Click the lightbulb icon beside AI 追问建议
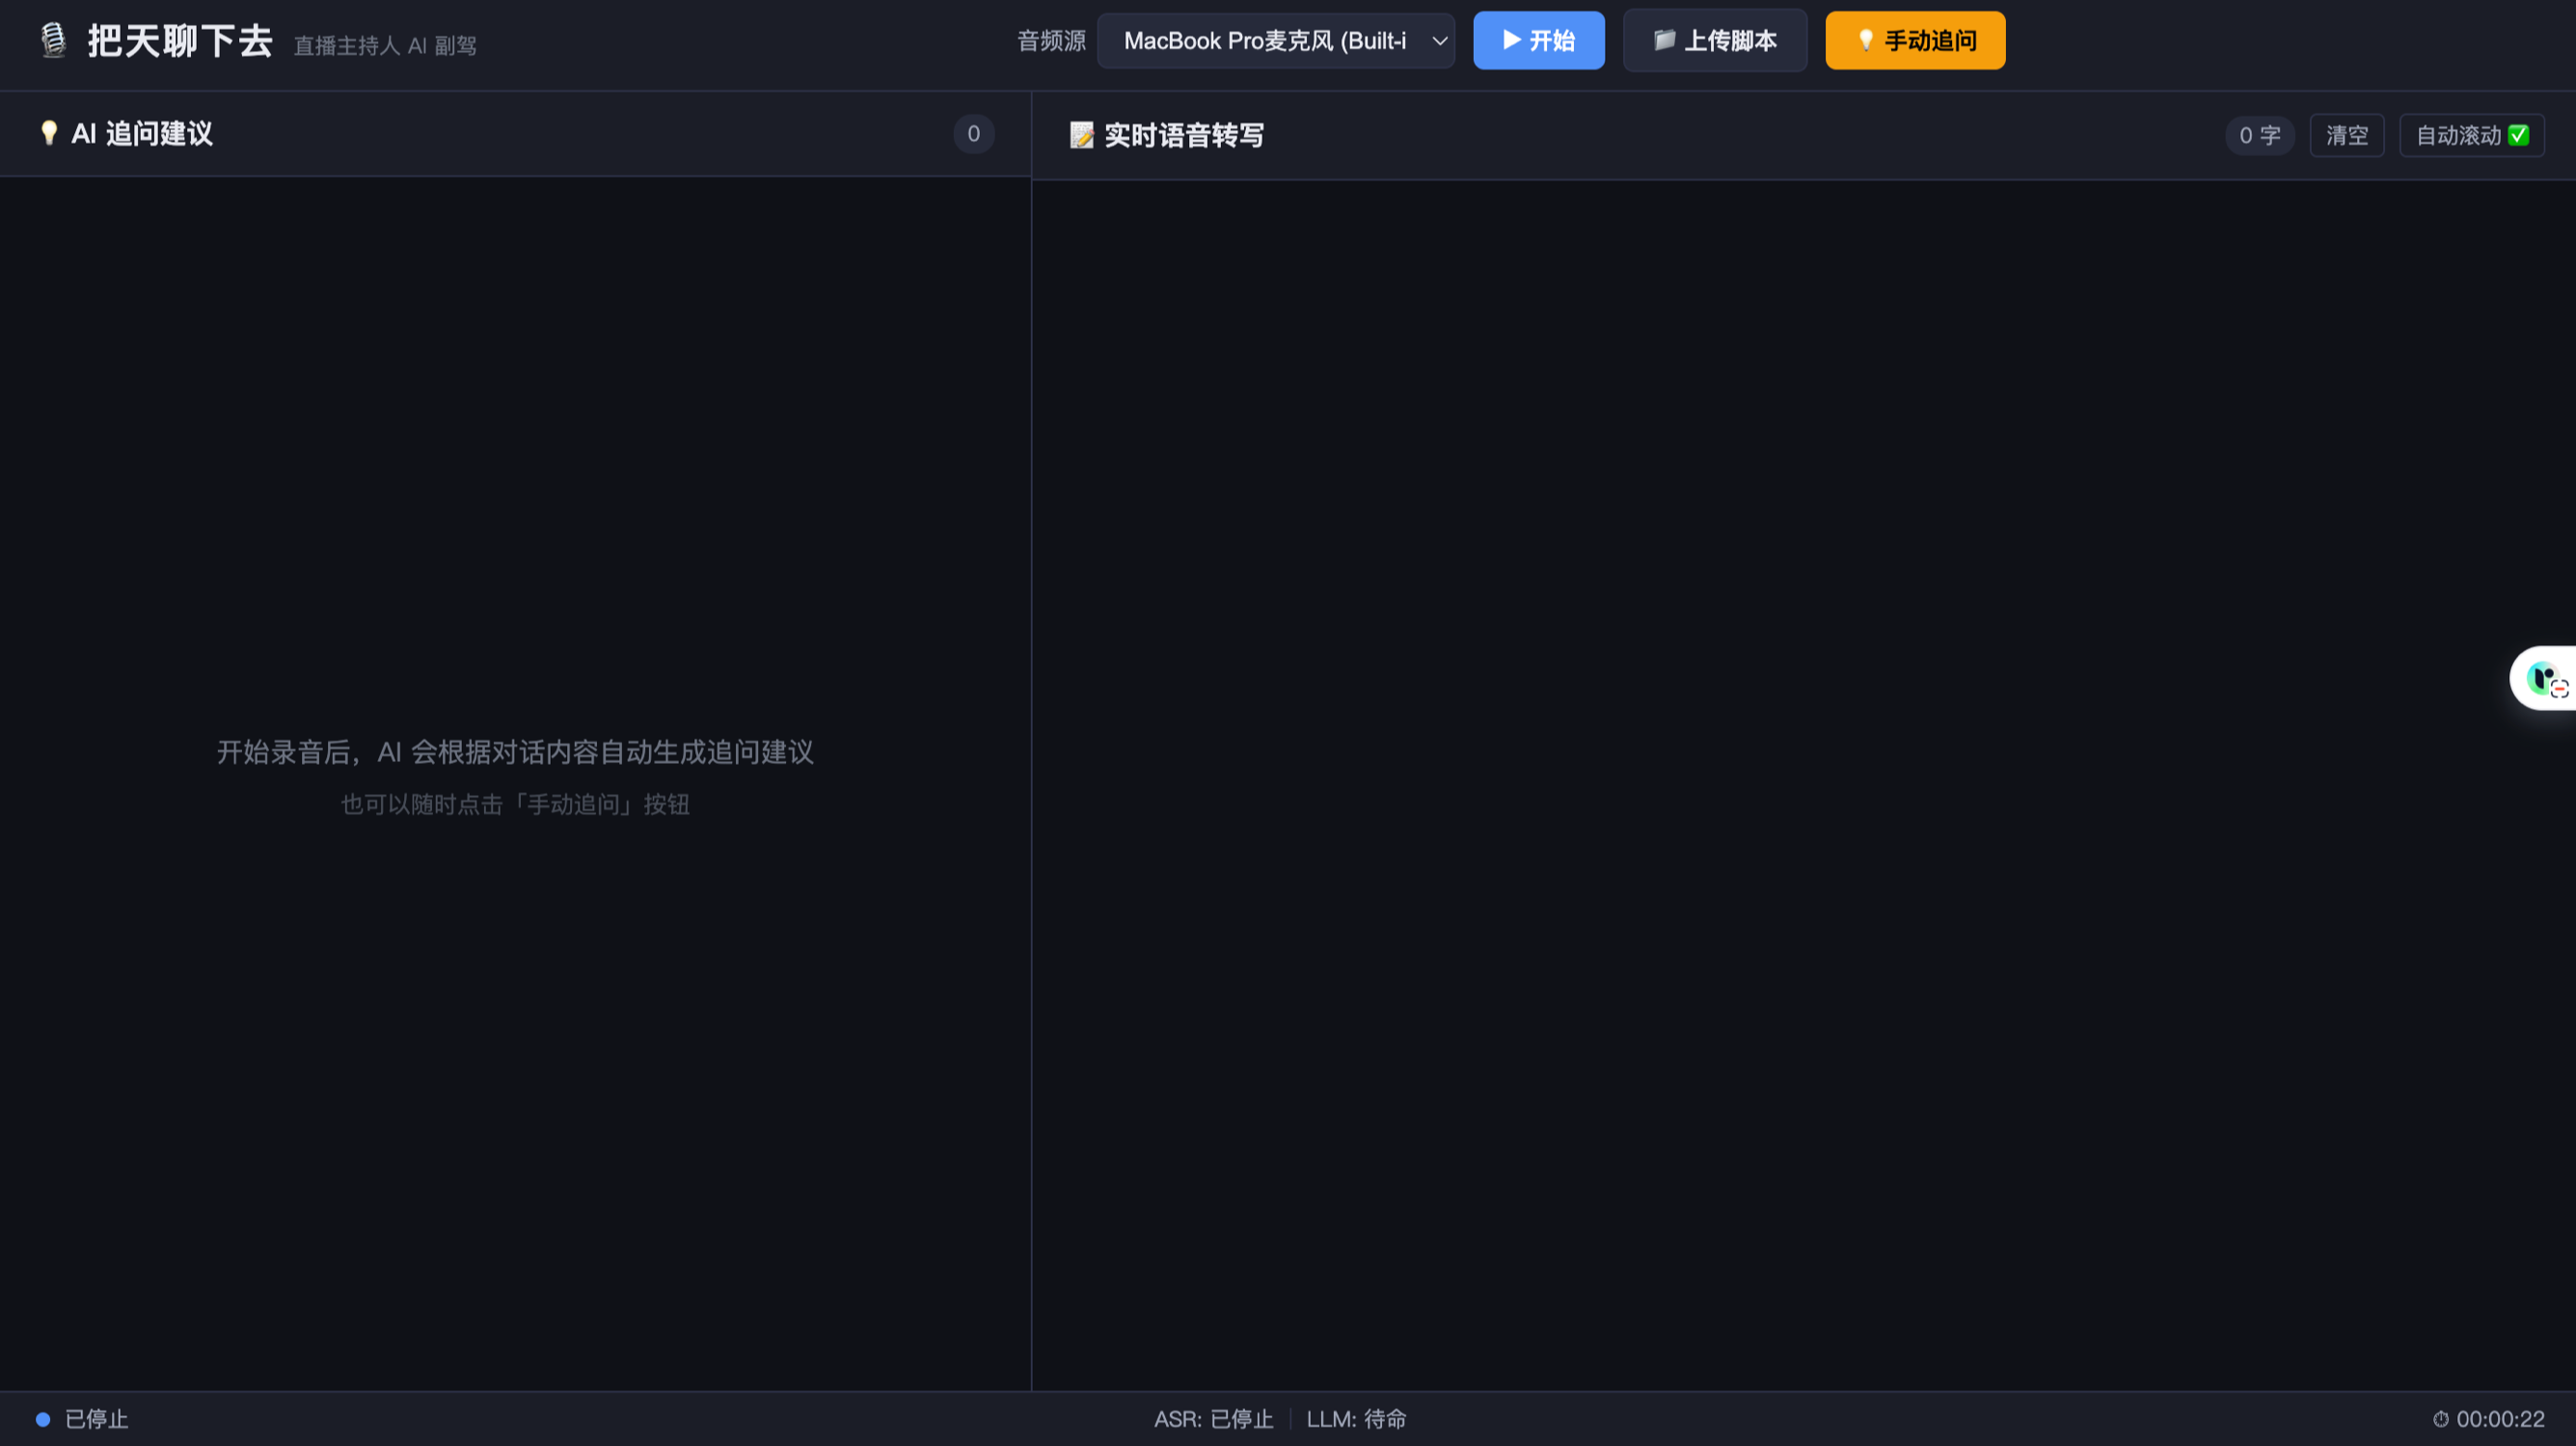The image size is (2576, 1446). [48, 133]
